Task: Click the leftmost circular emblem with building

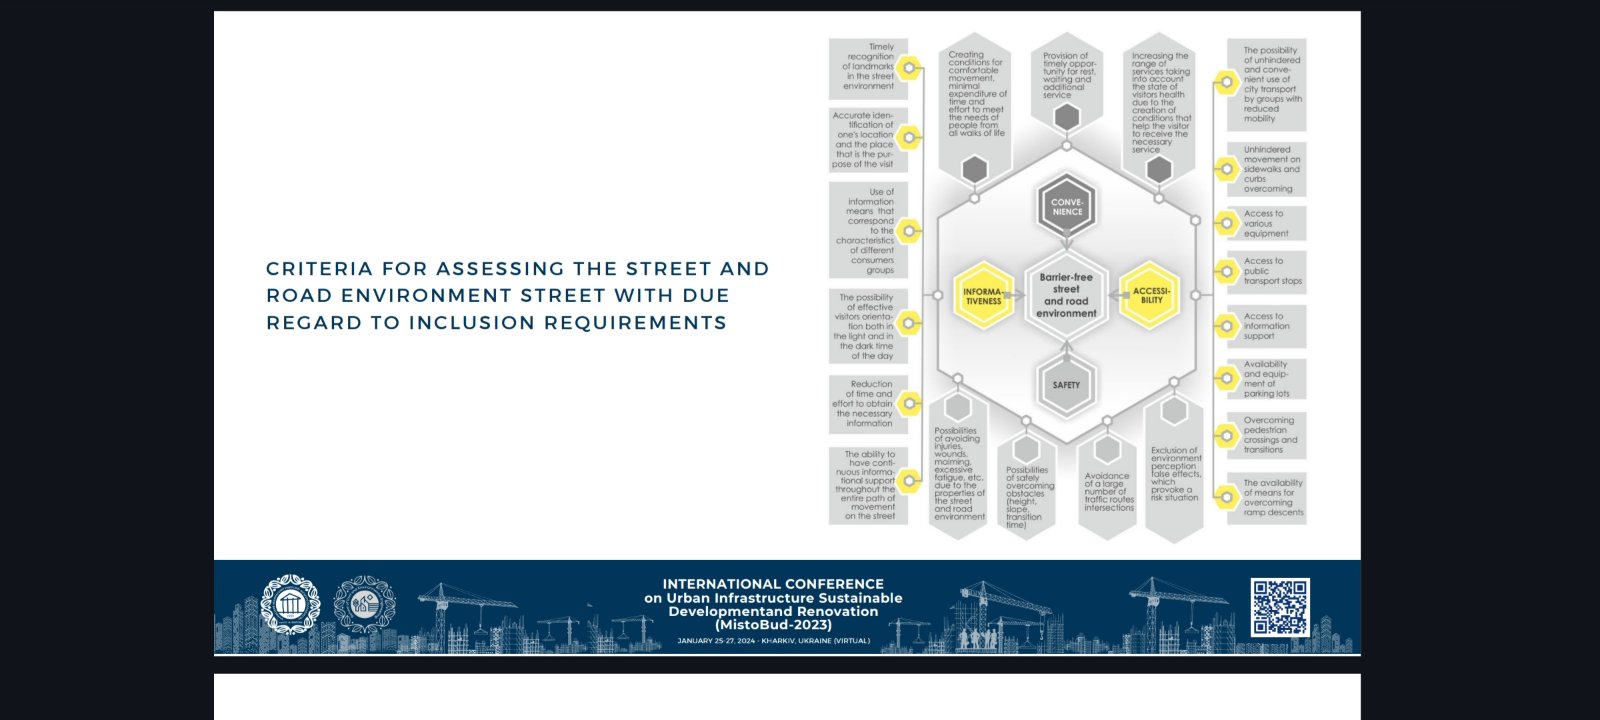Action: point(289,605)
